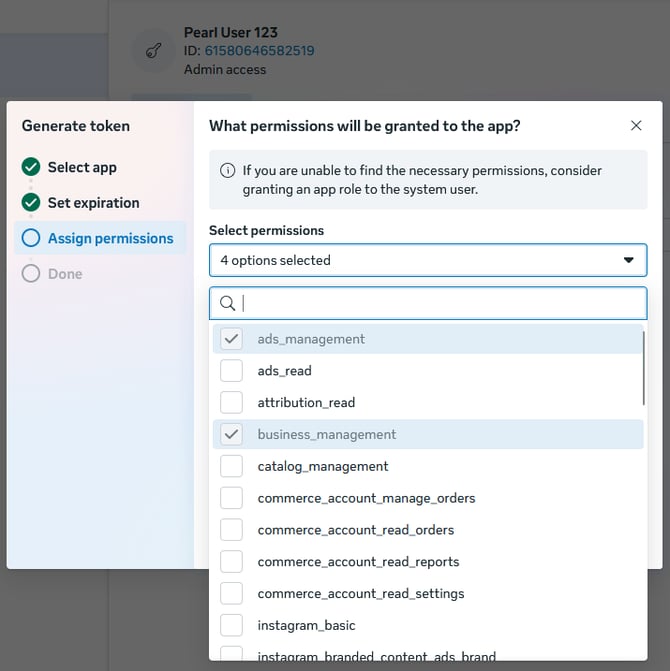Collapse the '4 options selected' dropdown

[427, 260]
